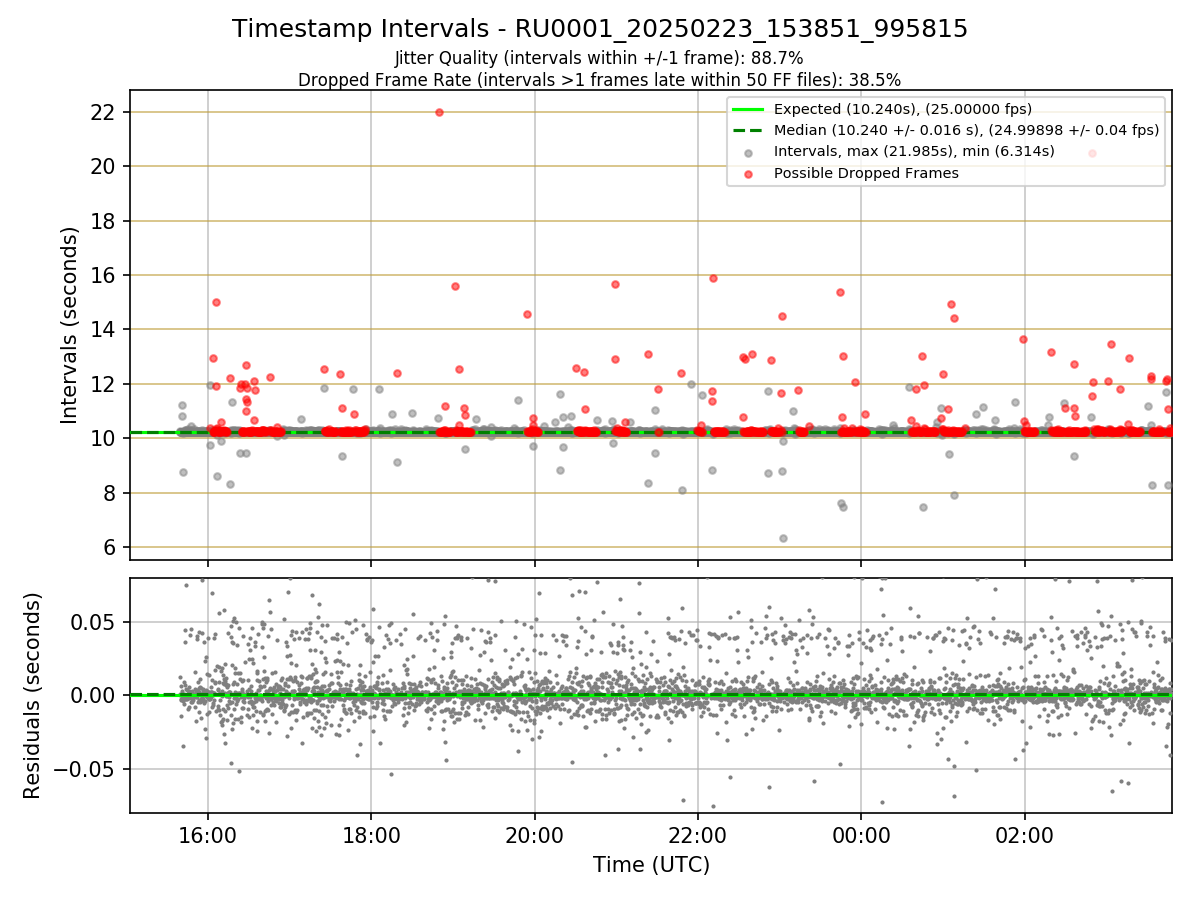Select the "Dropped Frame Rate" 38.5% subtitle line
1200x900 pixels.
(x=599, y=80)
